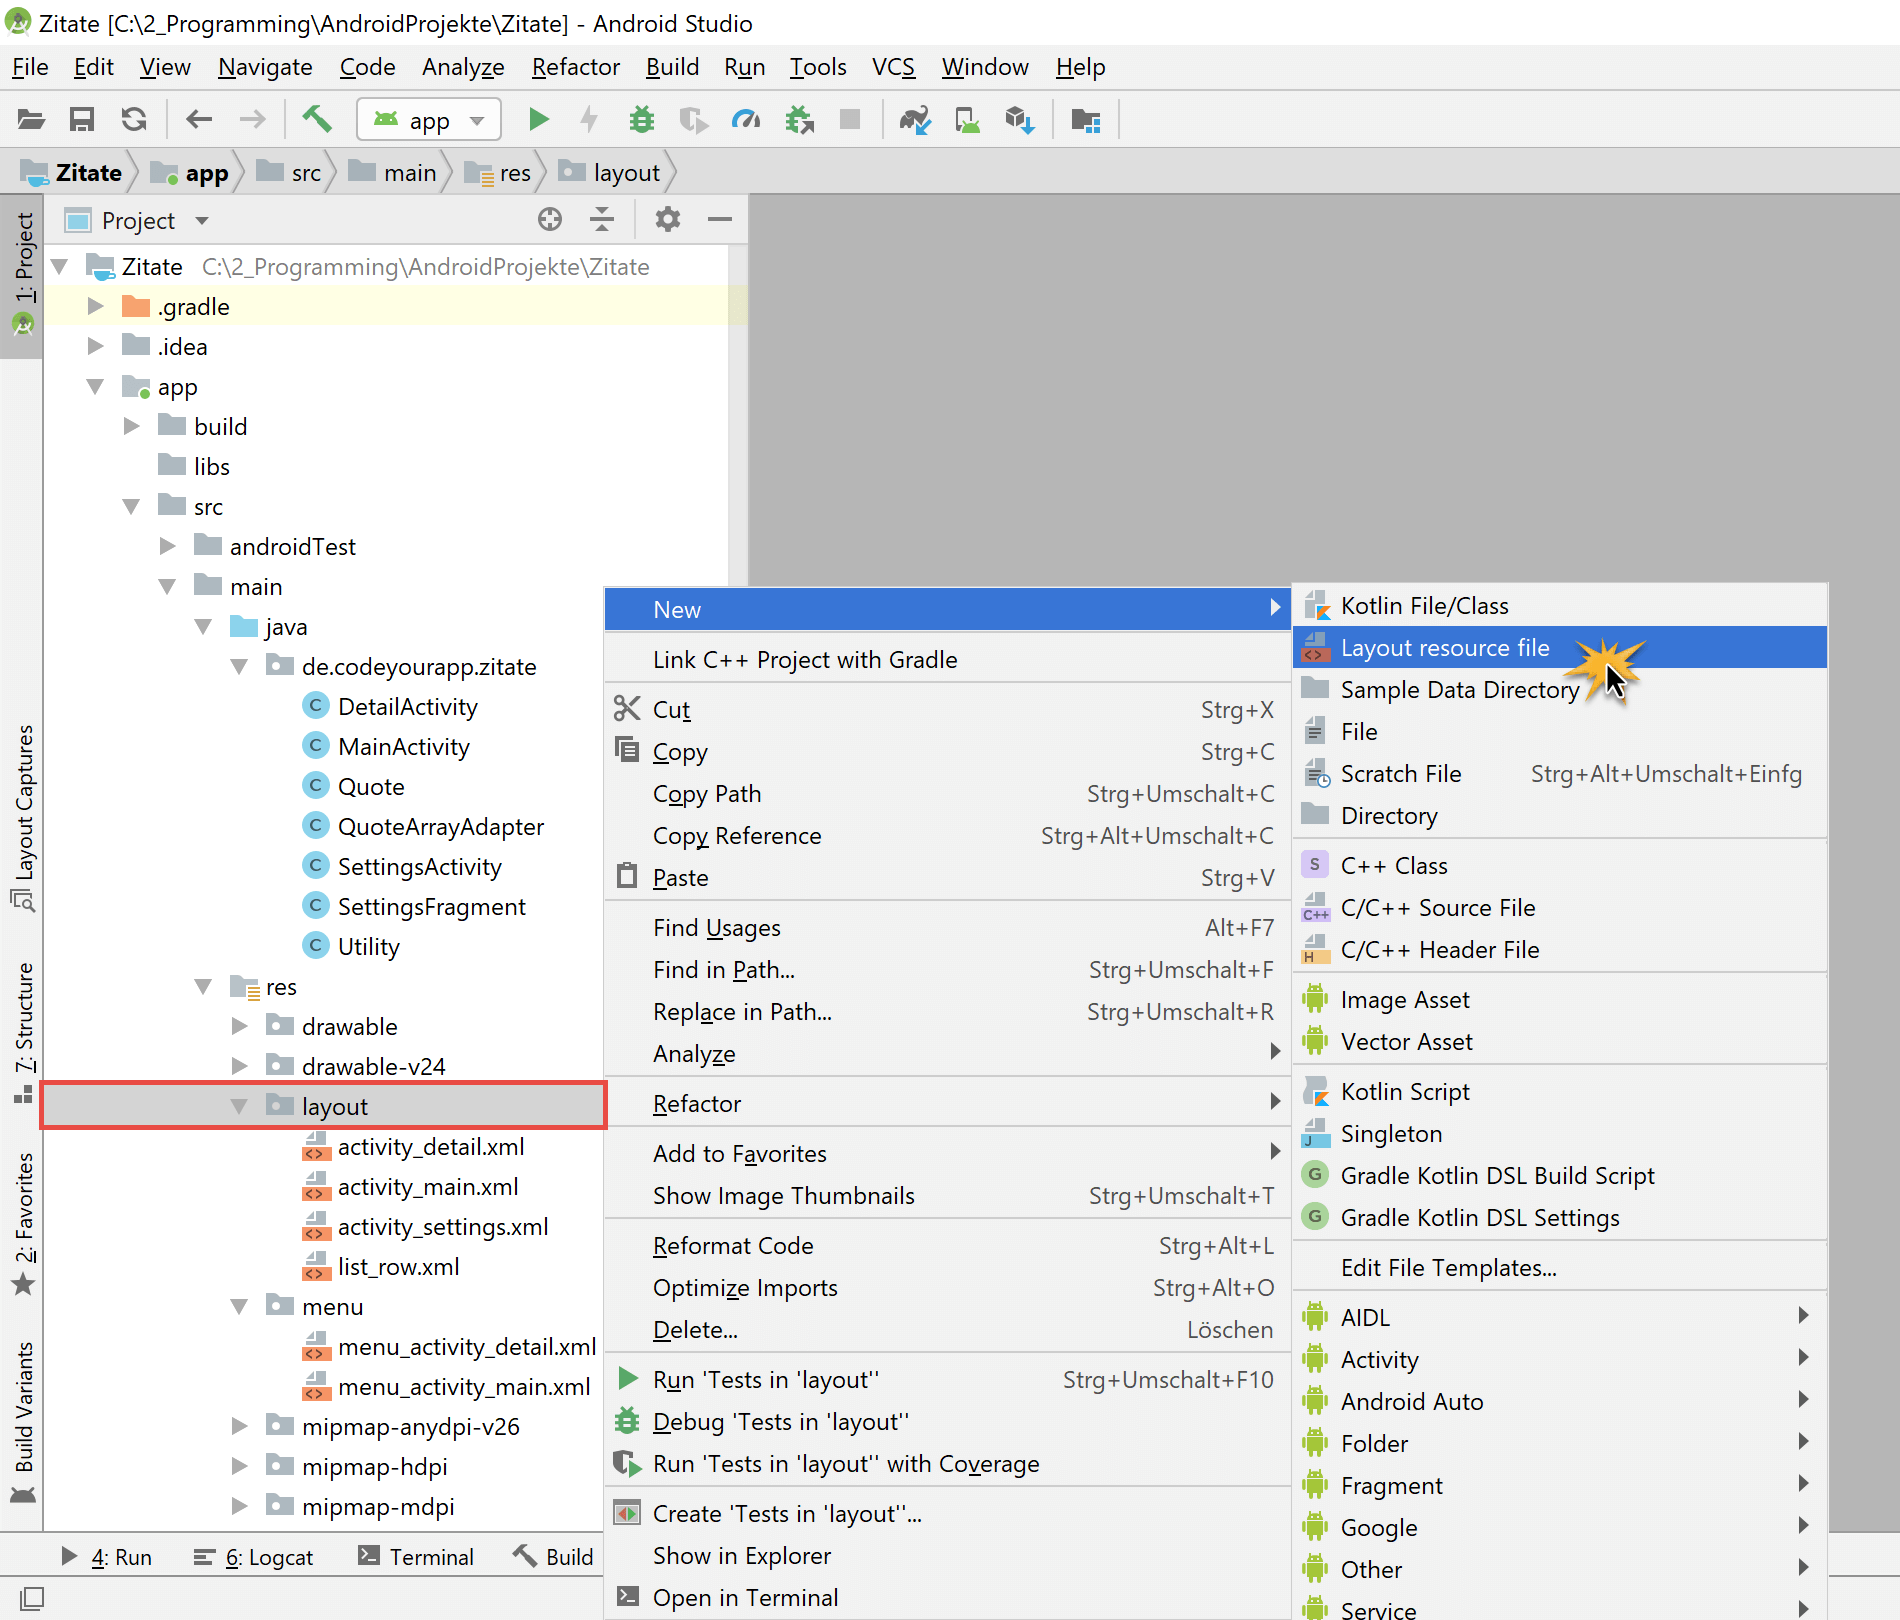The image size is (1900, 1620).
Task: Open the Project Structure icon
Action: [x=1085, y=120]
